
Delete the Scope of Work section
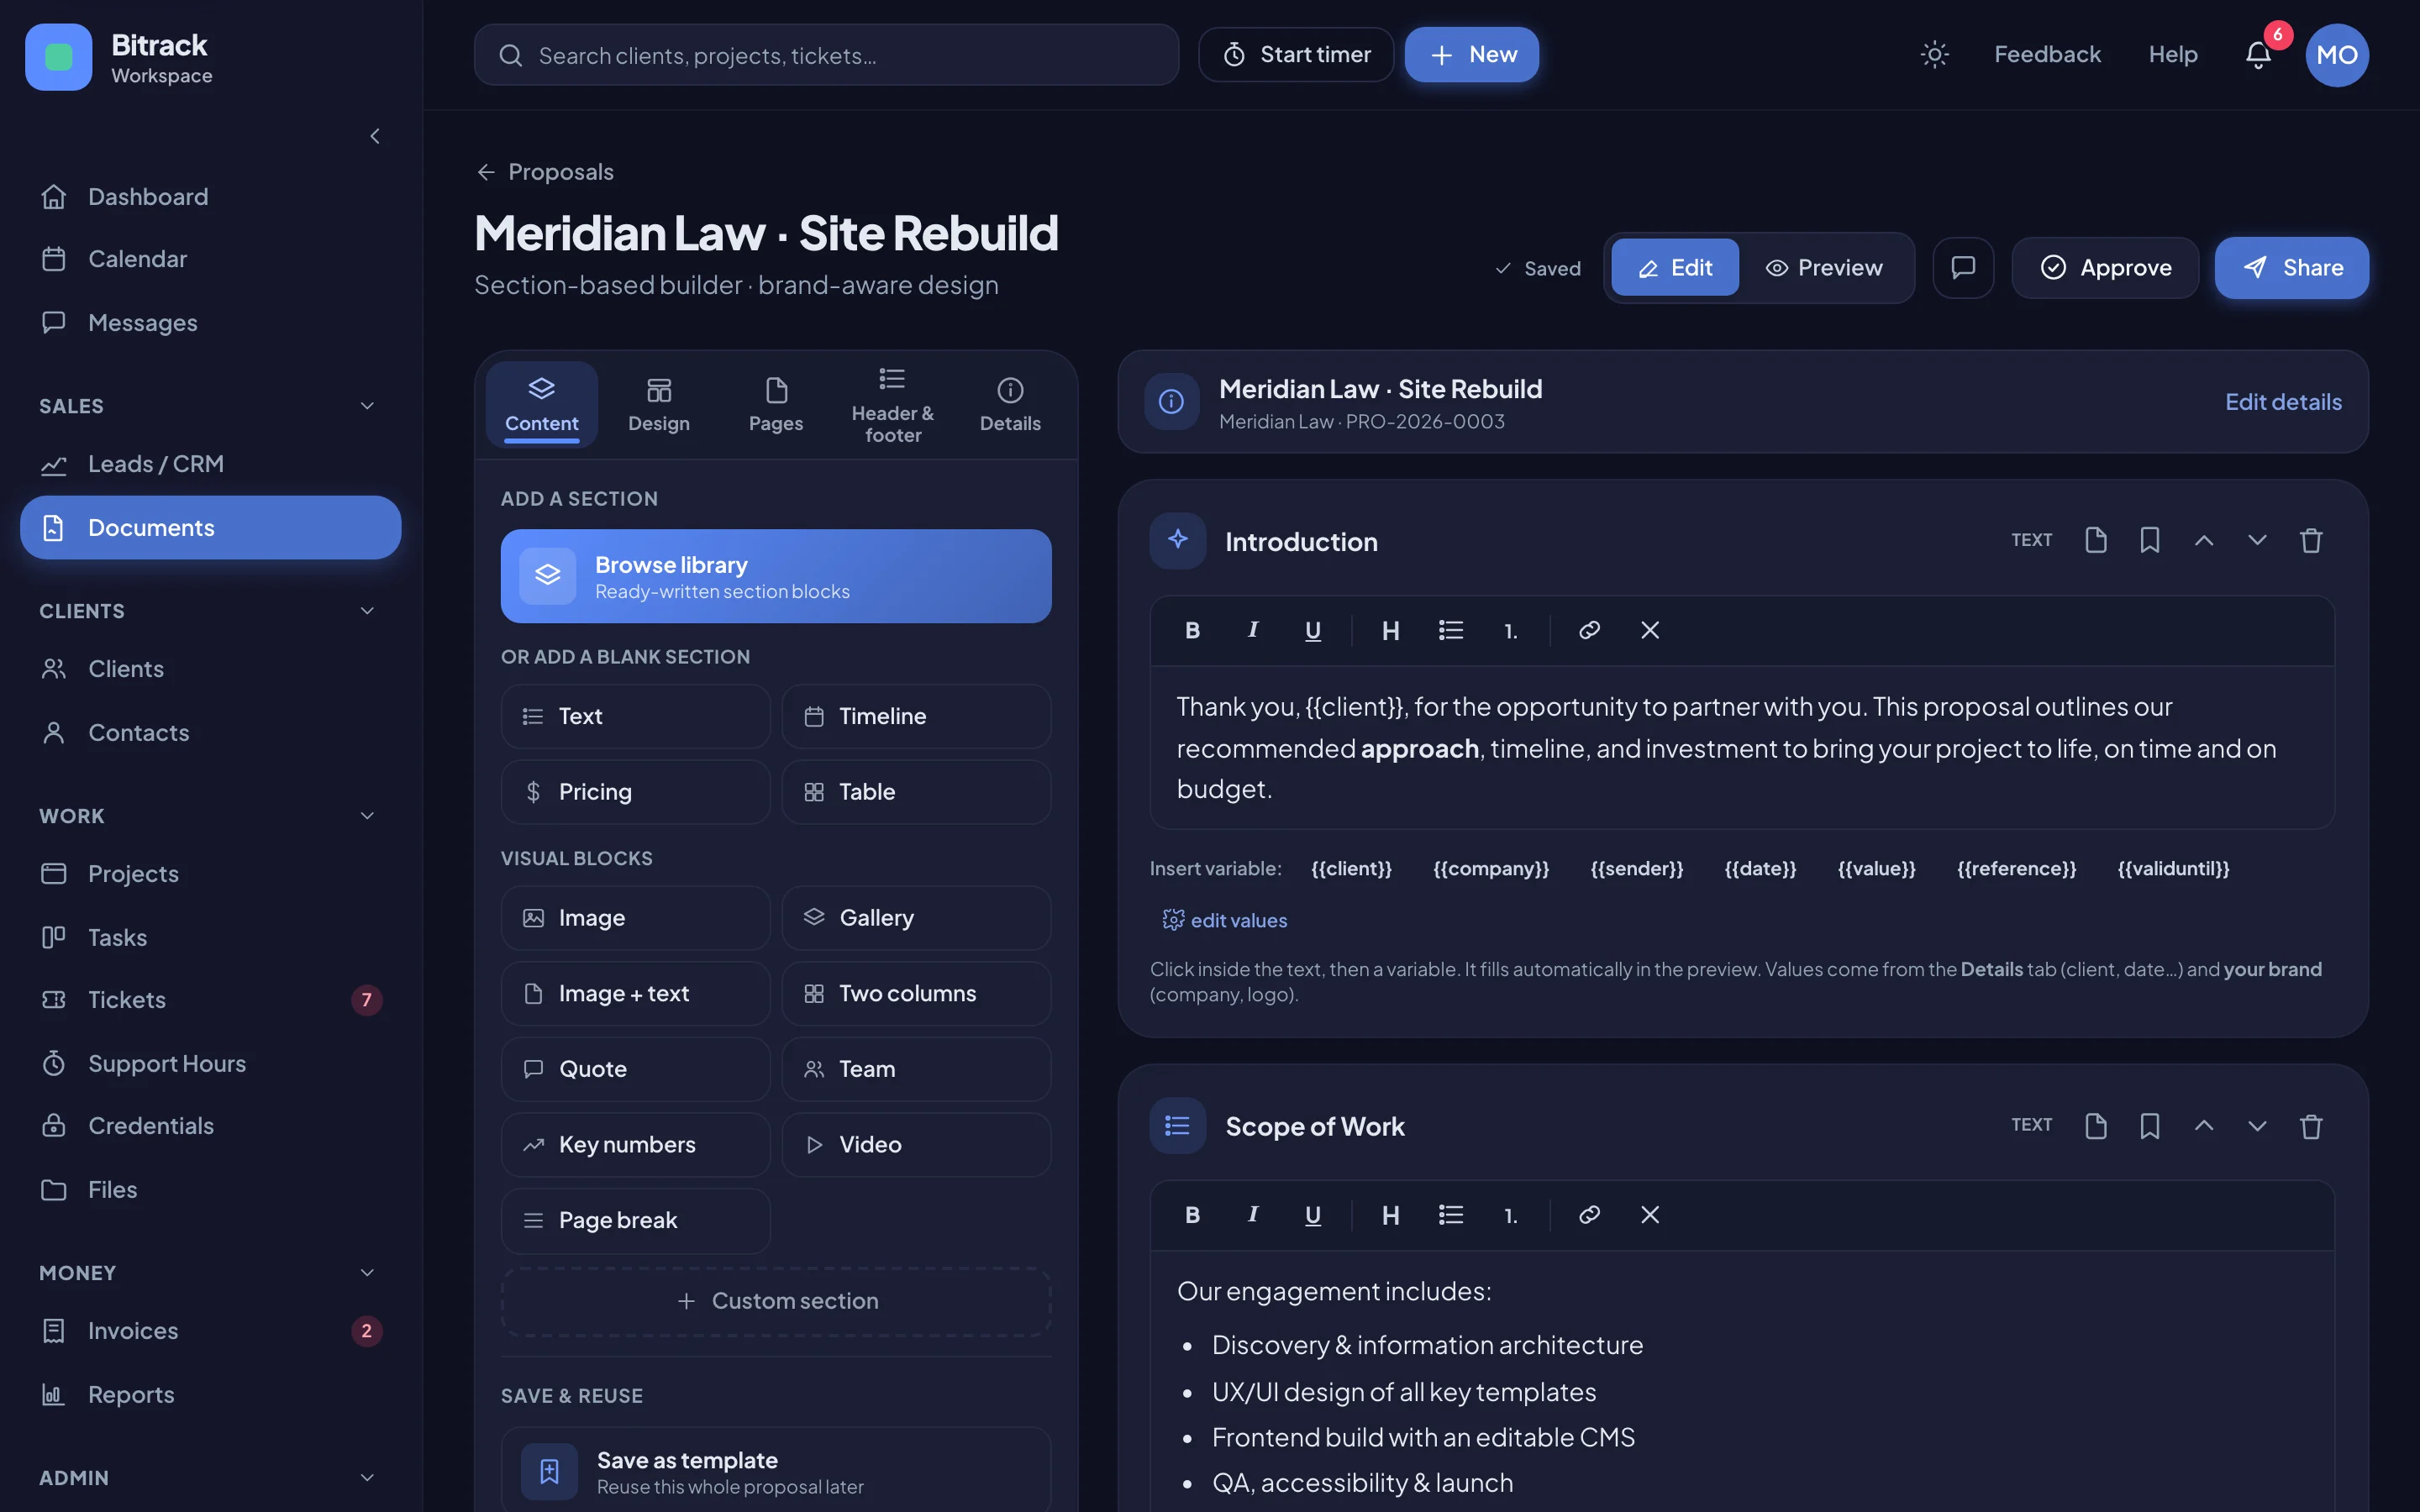[2311, 1126]
